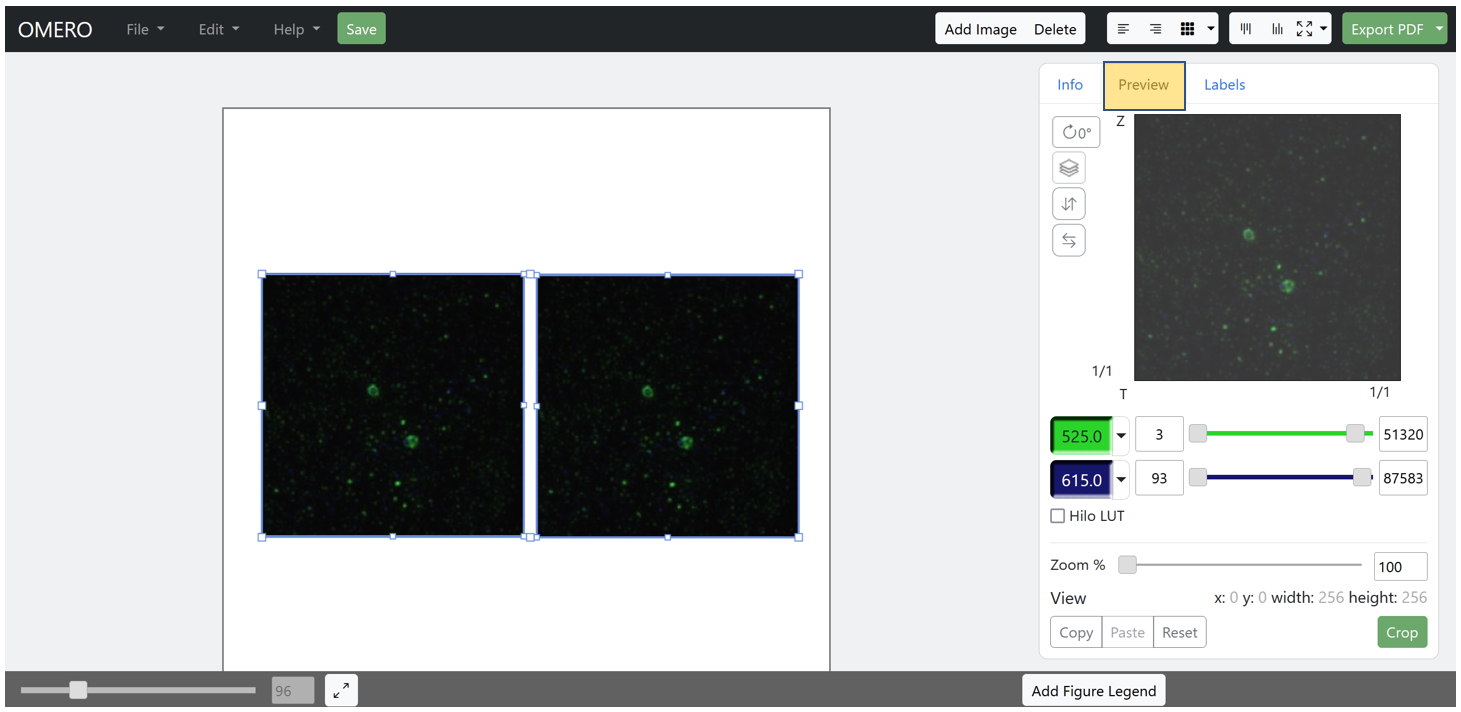Image resolution: width=1461 pixels, height=712 pixels.
Task: Align selected panels to the right
Action: tap(1155, 29)
